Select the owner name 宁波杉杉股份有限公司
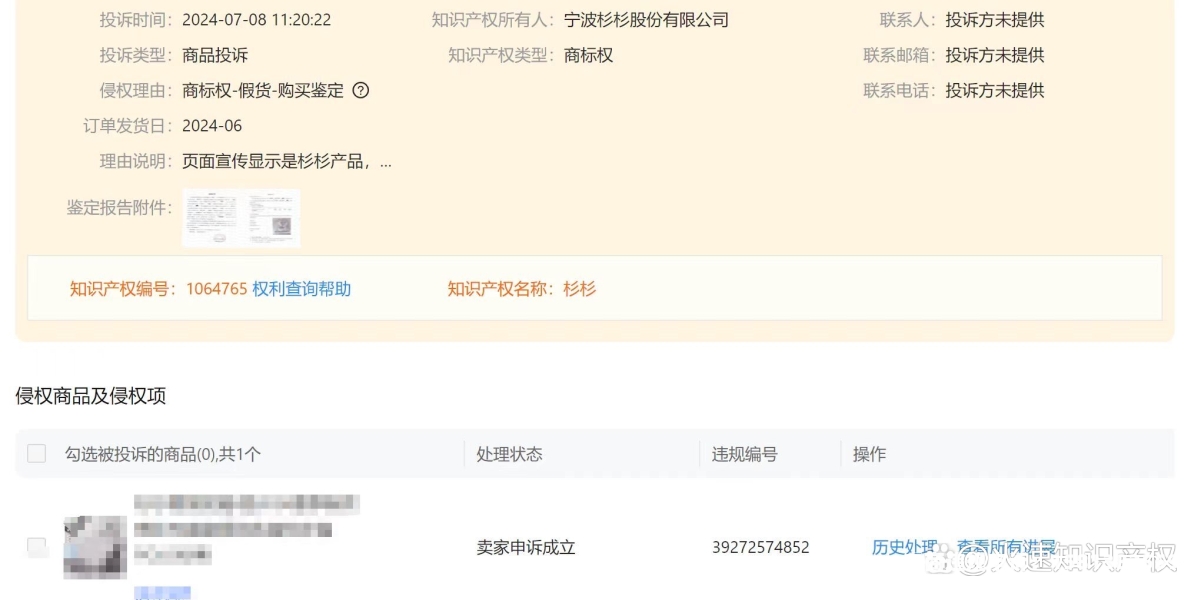This screenshot has height=600, width=1201. [646, 20]
